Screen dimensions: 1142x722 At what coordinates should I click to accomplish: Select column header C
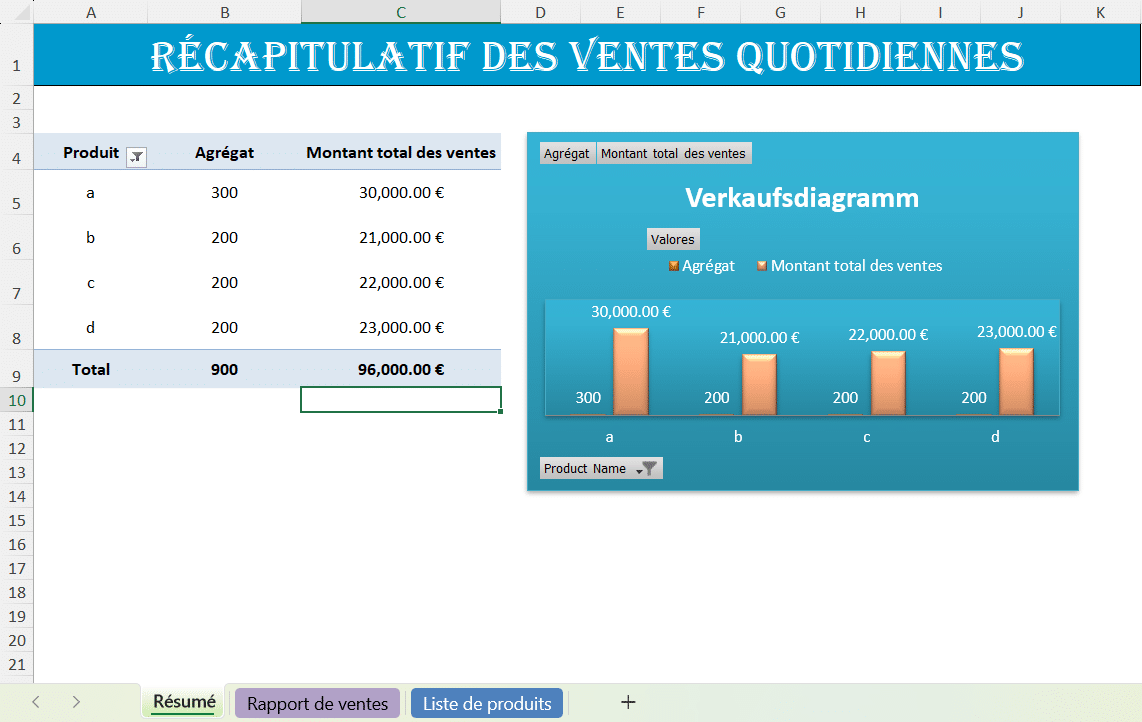401,13
